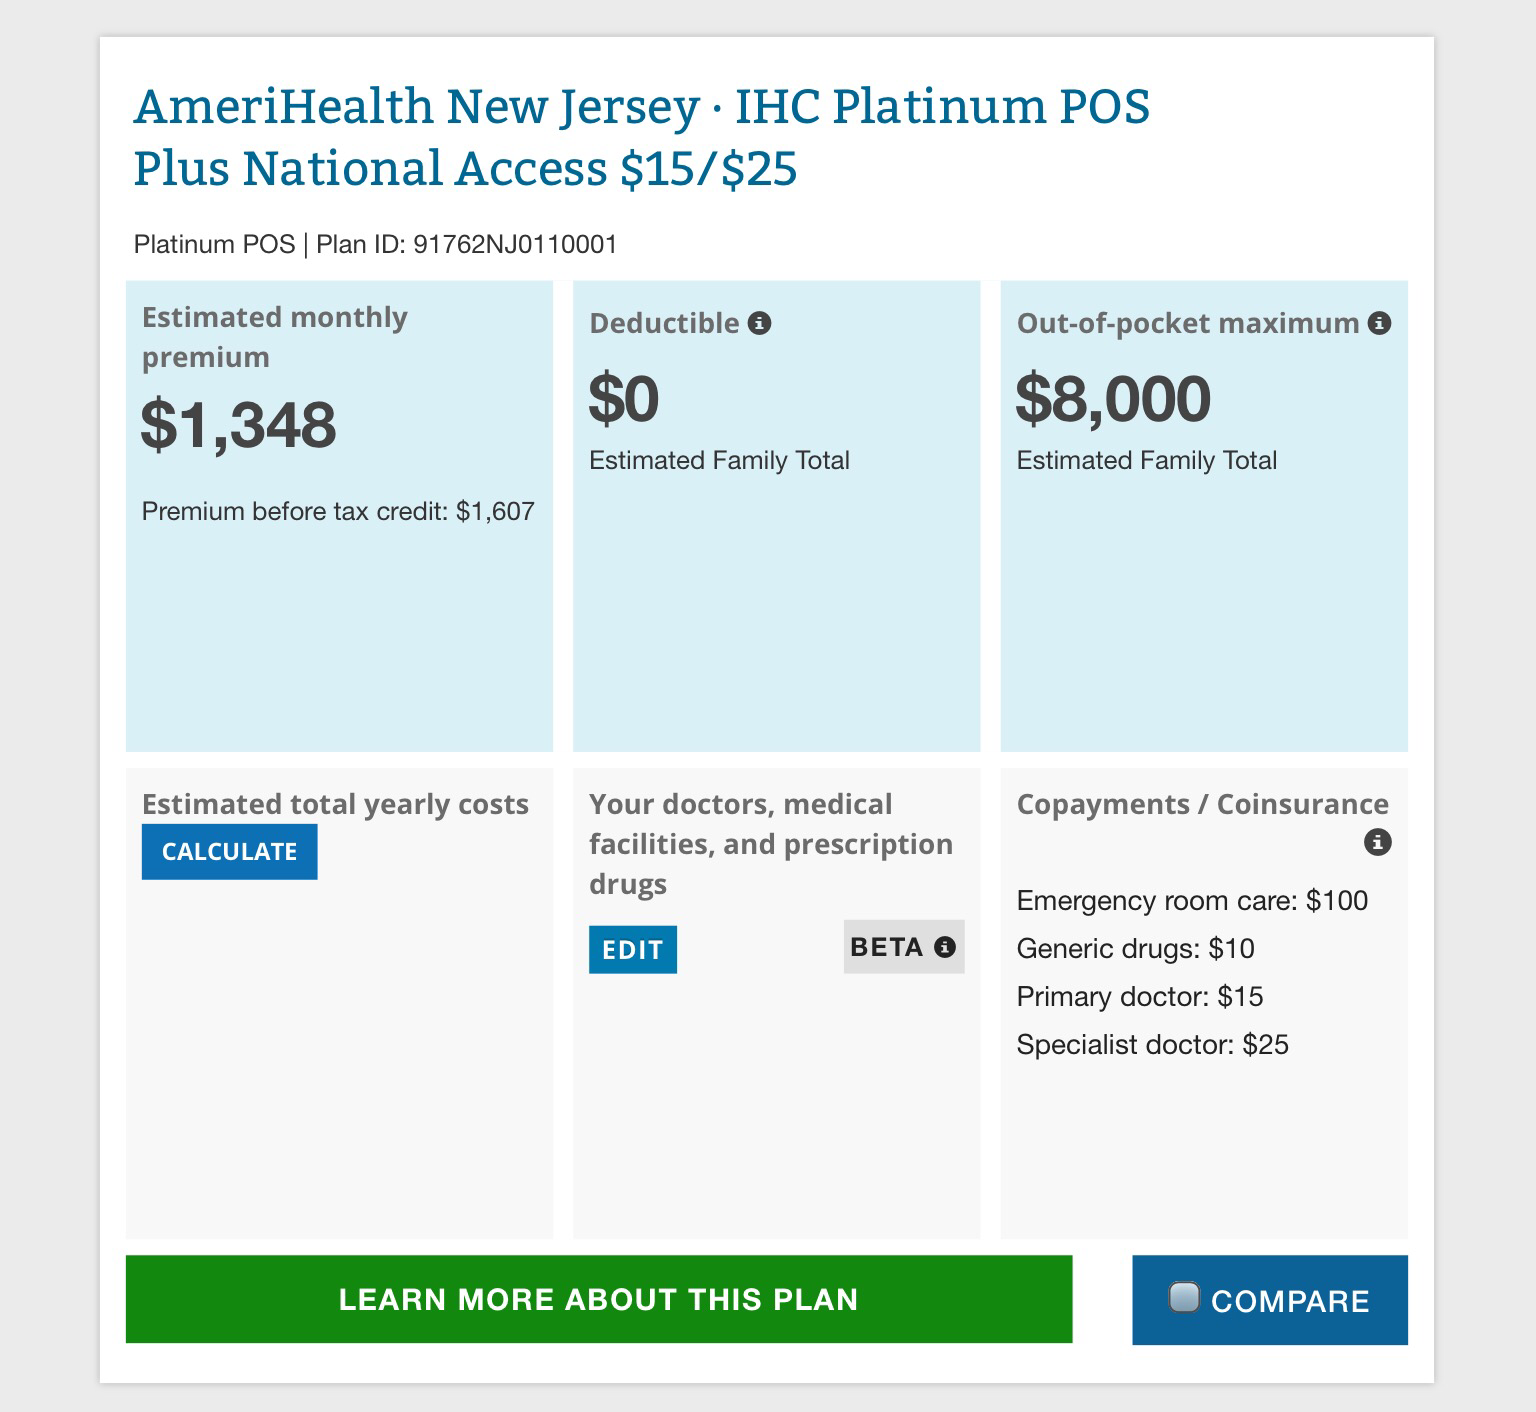Select the Primary doctor copay line
The image size is (1536, 1412).
pyautogui.click(x=1140, y=996)
